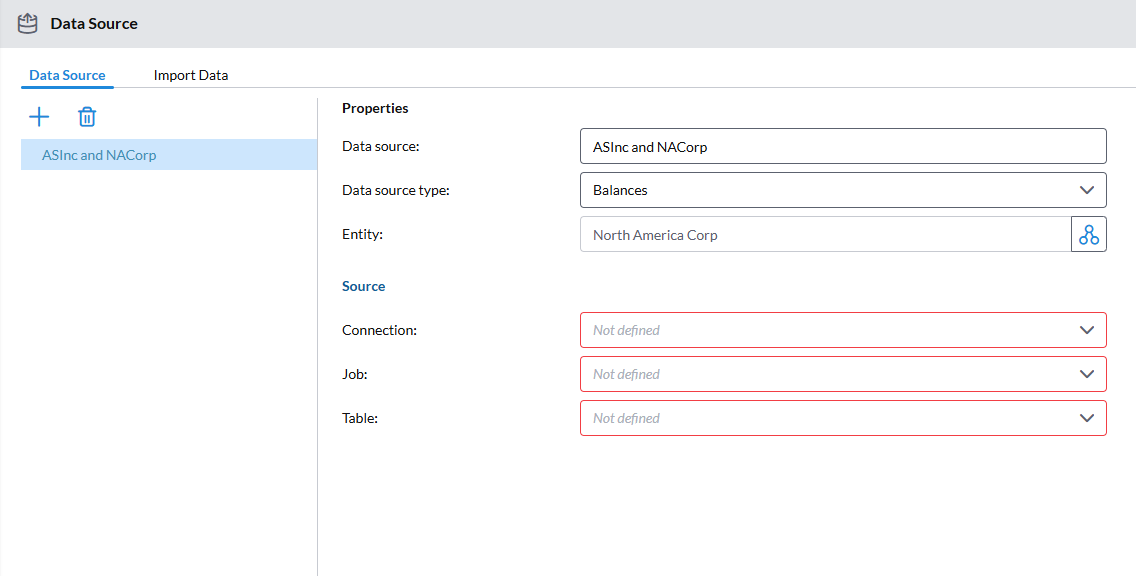Click the Entity field showing North America Corp
This screenshot has height=576, width=1136.
(x=825, y=235)
